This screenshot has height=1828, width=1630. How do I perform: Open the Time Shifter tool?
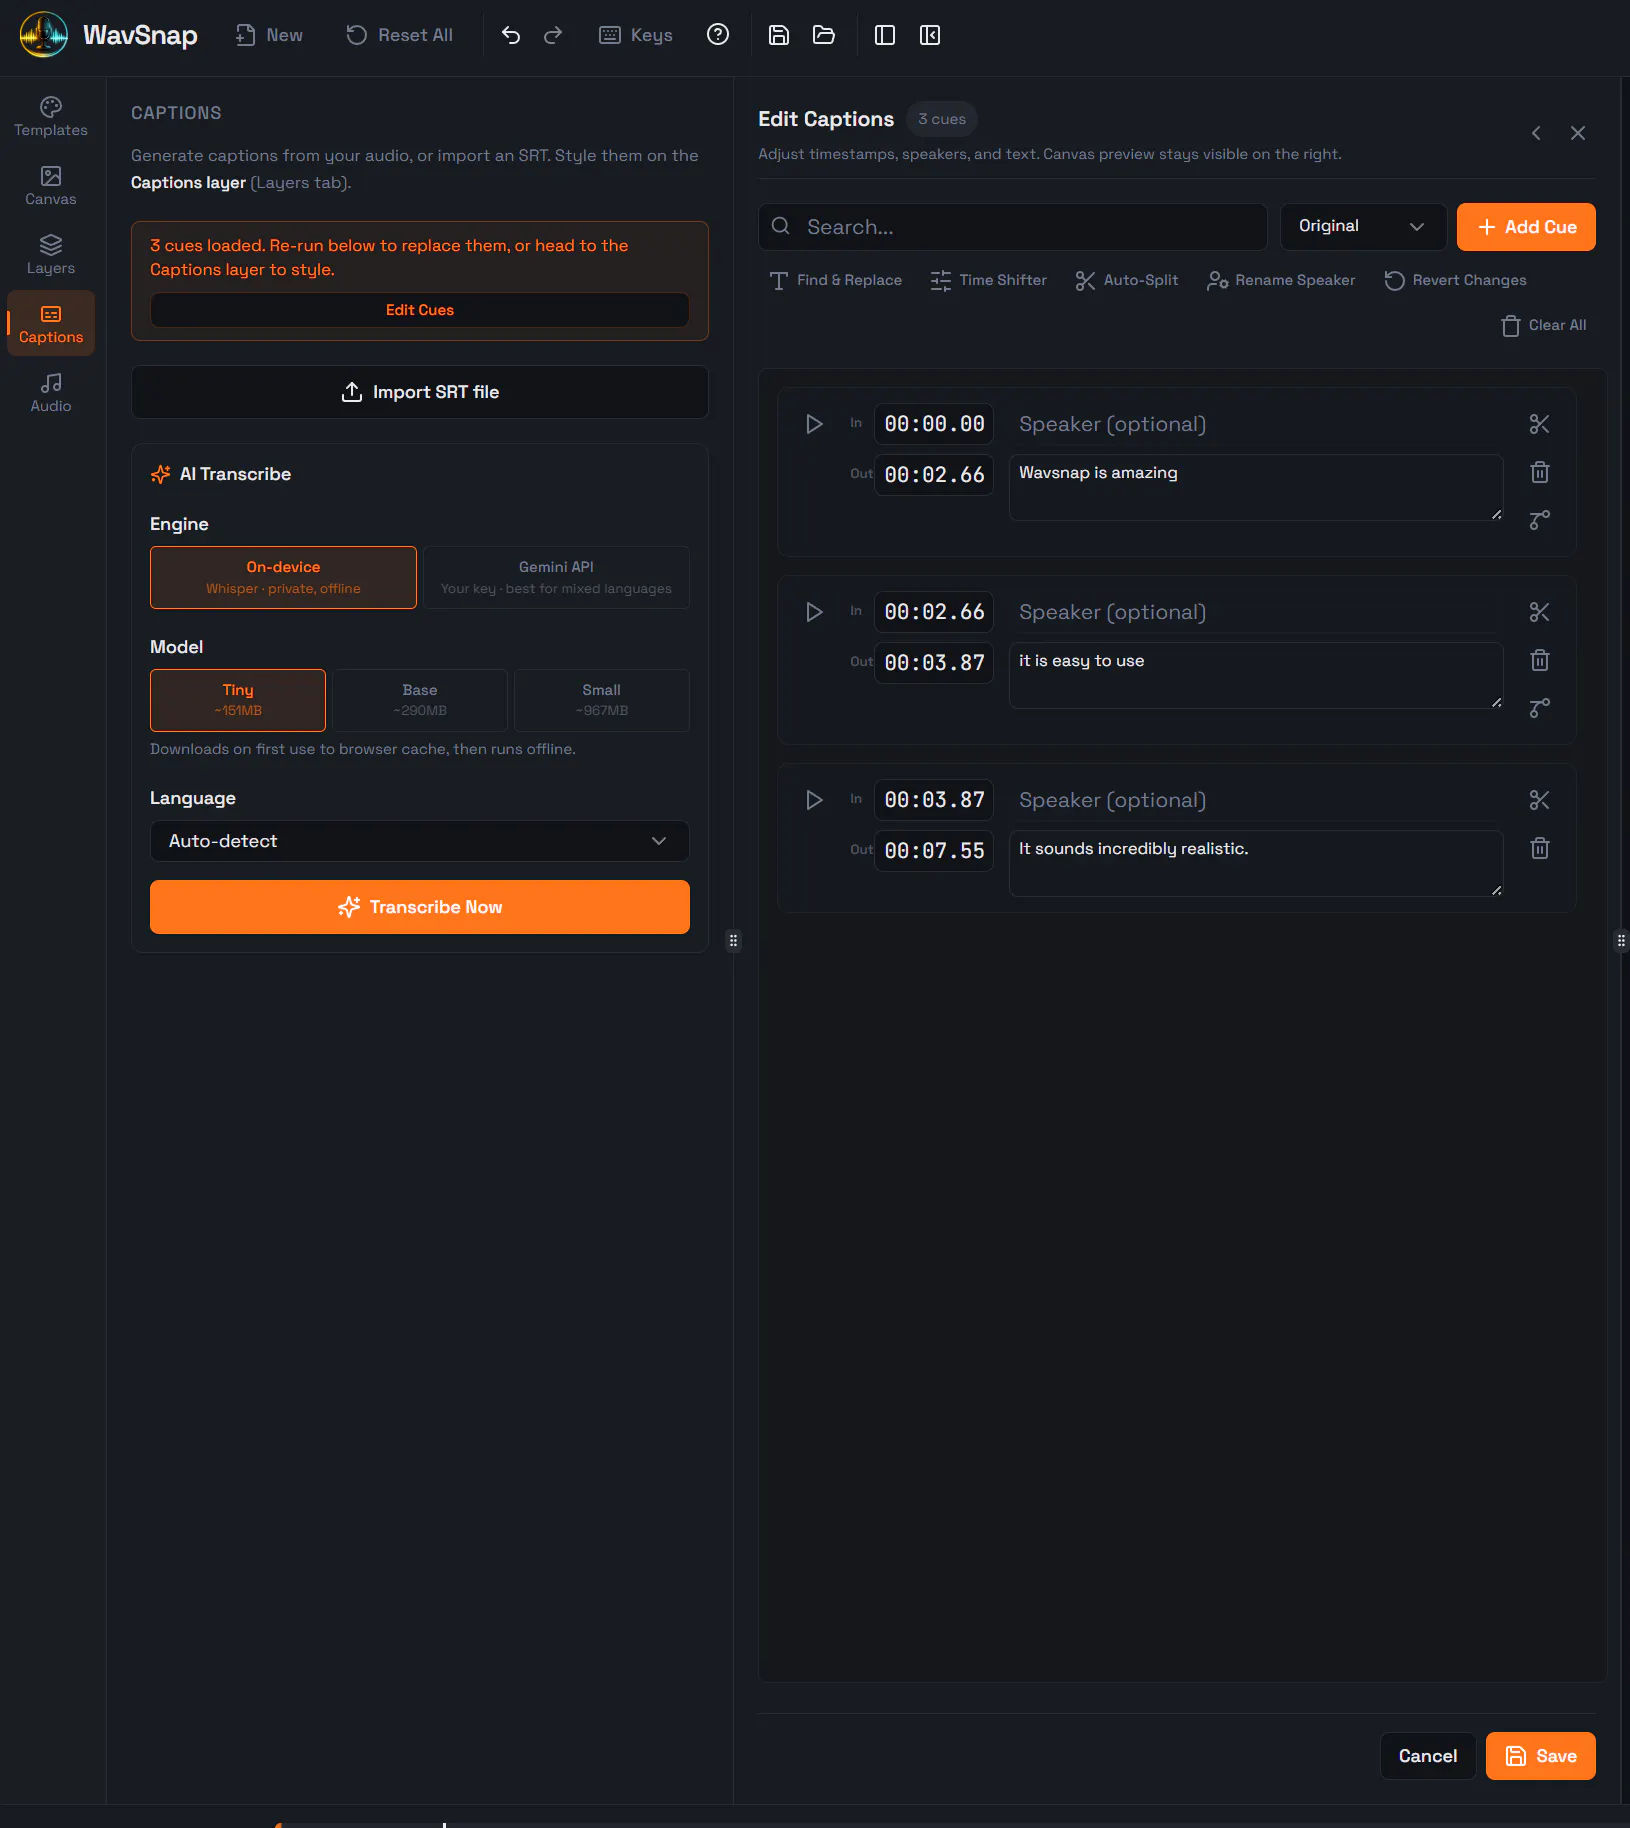(x=989, y=280)
